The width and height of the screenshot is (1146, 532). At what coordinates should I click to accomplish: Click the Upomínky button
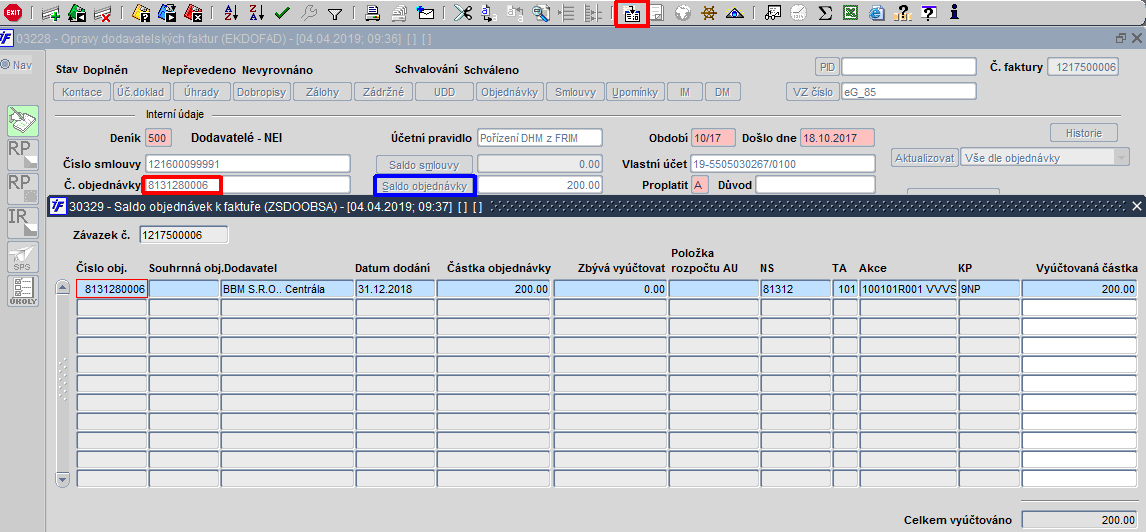[637, 92]
